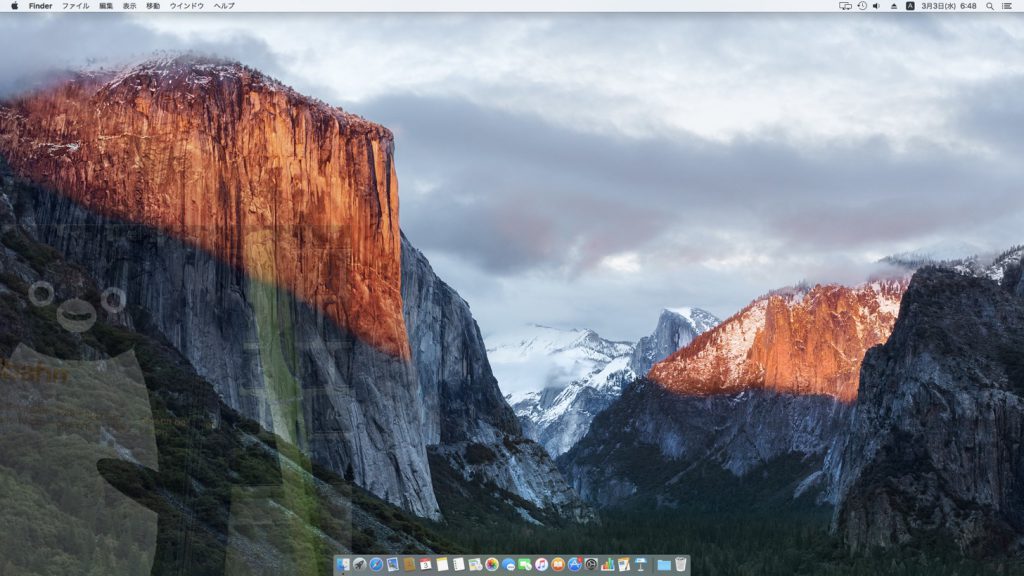1024x576 pixels.
Task: Click the AirPlay displays status icon
Action: [x=845, y=6]
